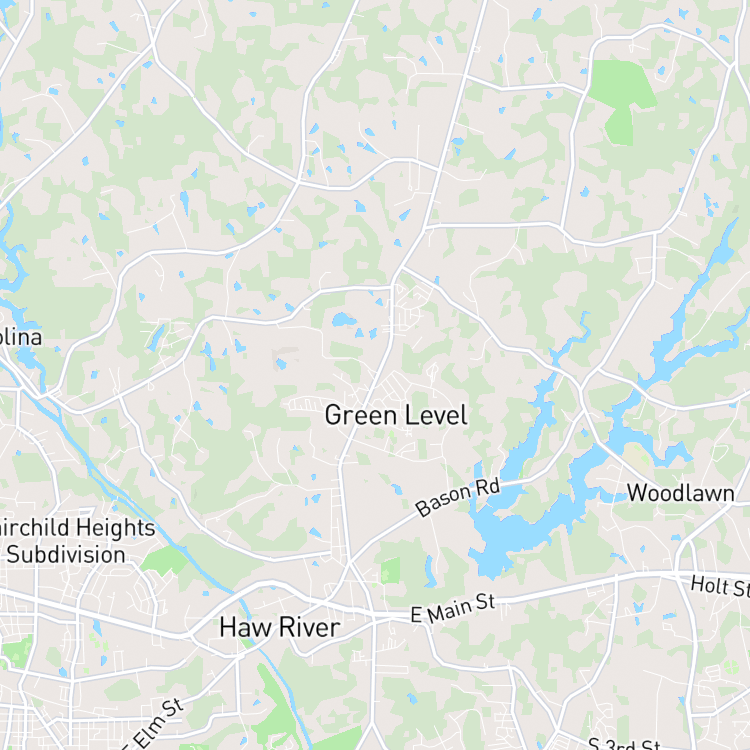The height and width of the screenshot is (750, 750).
Task: Click the Holt St road label
Action: coord(720,587)
